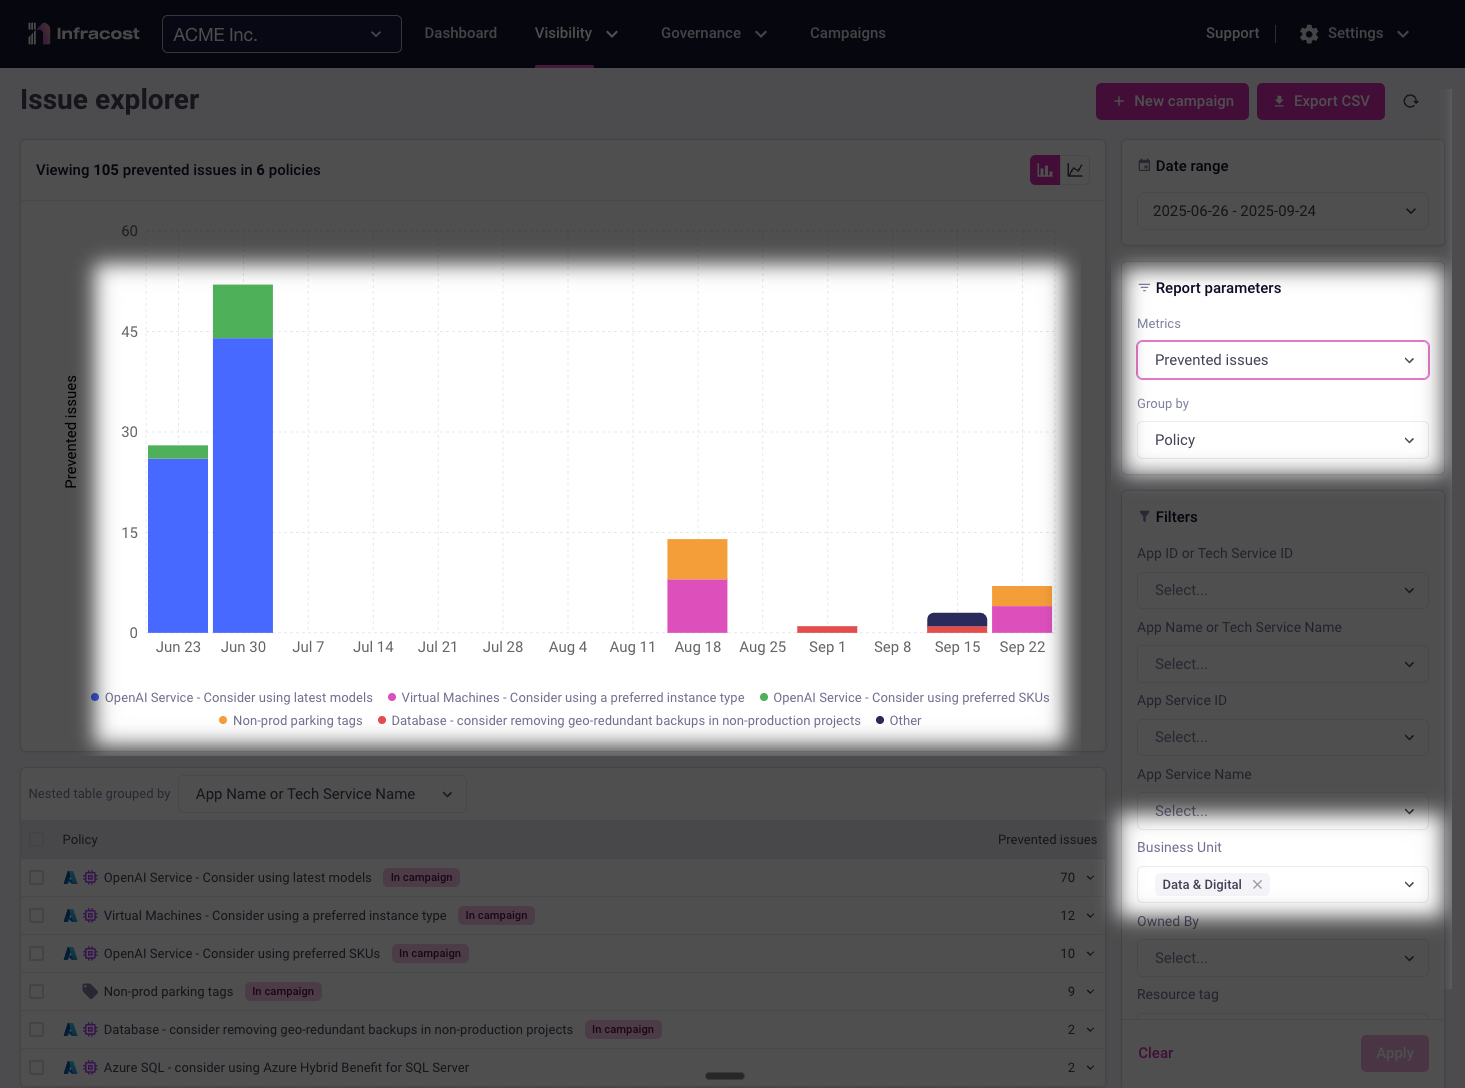This screenshot has width=1465, height=1088.
Task: Click the tag icon beside Non-prod parking tags
Action: pos(90,992)
